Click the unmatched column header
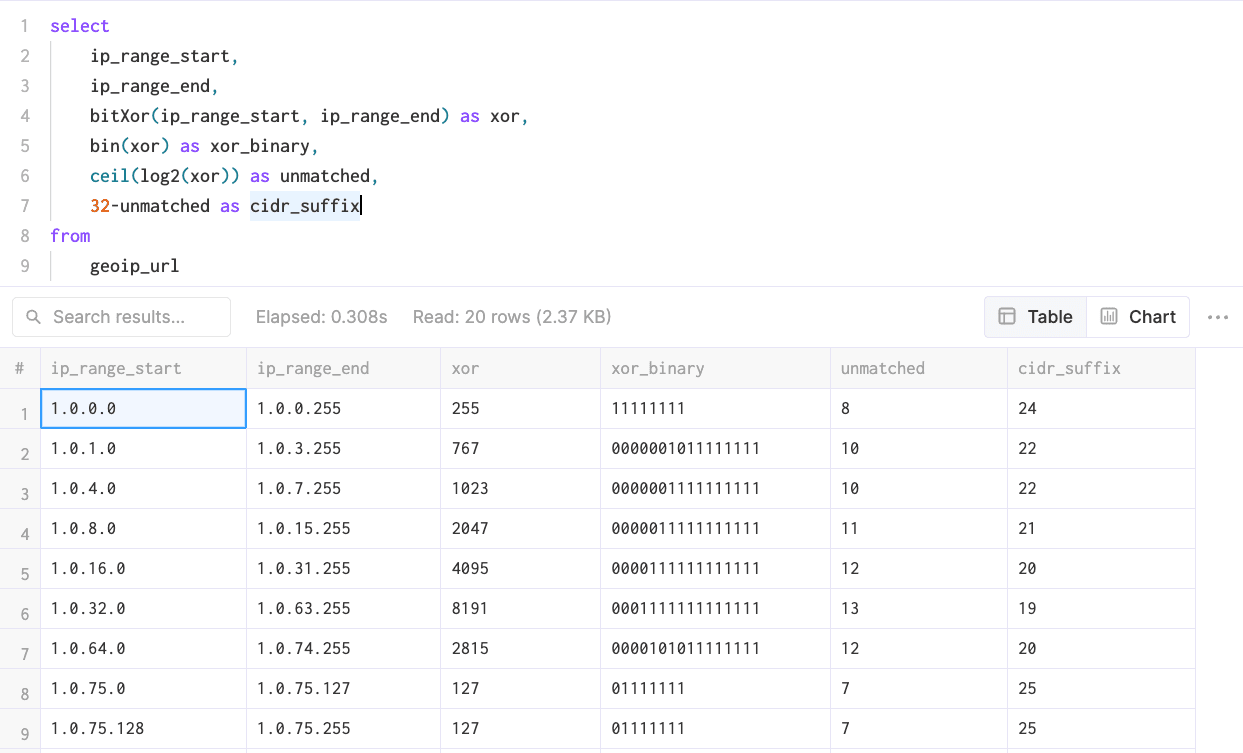Image resolution: width=1243 pixels, height=753 pixels. click(882, 368)
